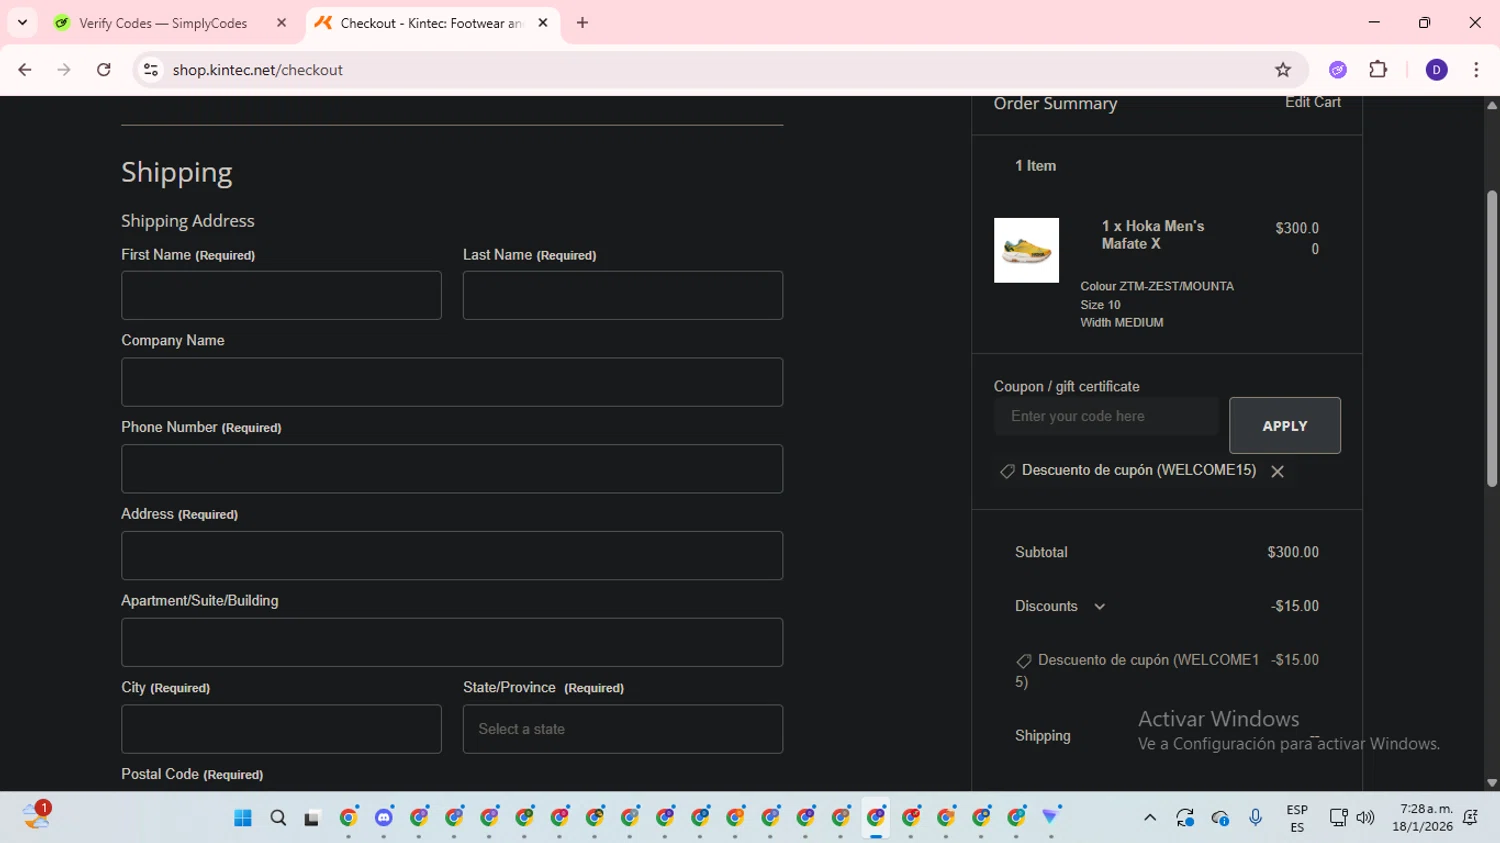
Task: Show hidden system tray icons
Action: [1150, 818]
